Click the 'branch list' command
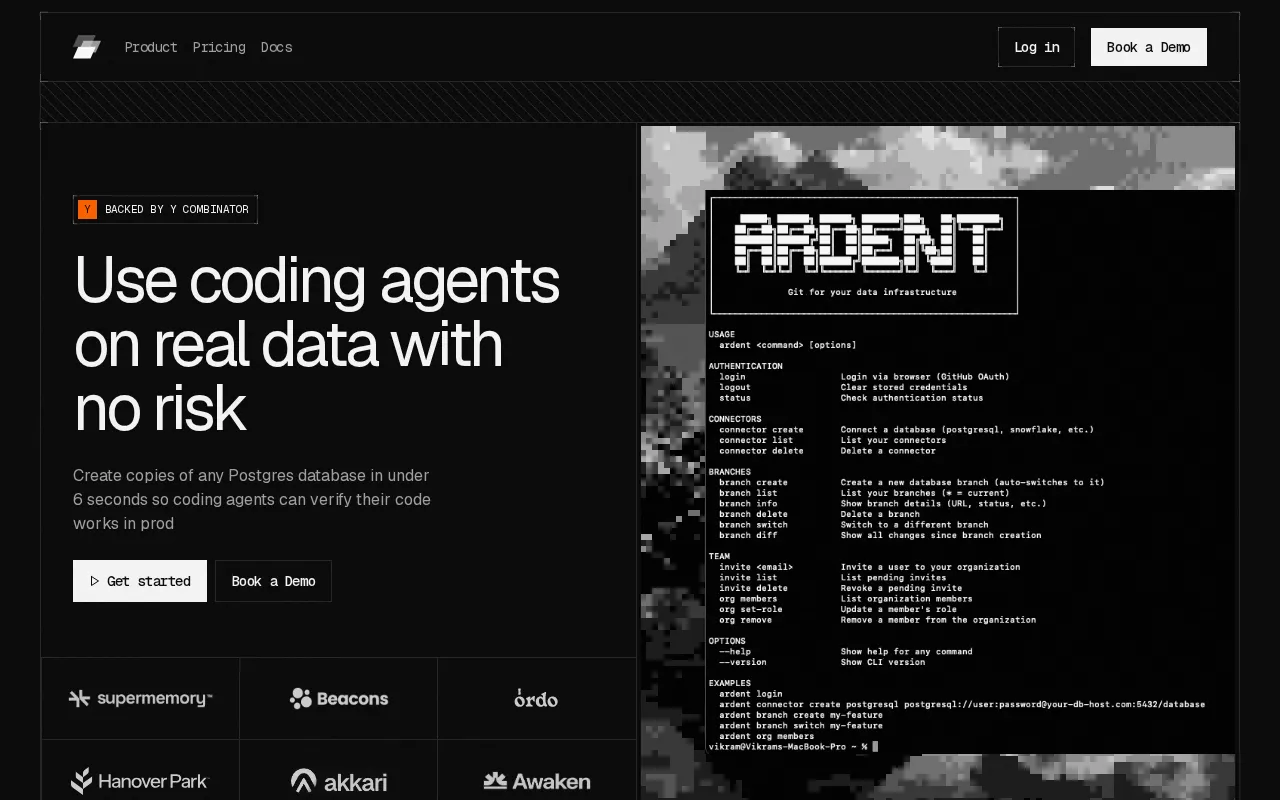The height and width of the screenshot is (800, 1280). [x=748, y=493]
